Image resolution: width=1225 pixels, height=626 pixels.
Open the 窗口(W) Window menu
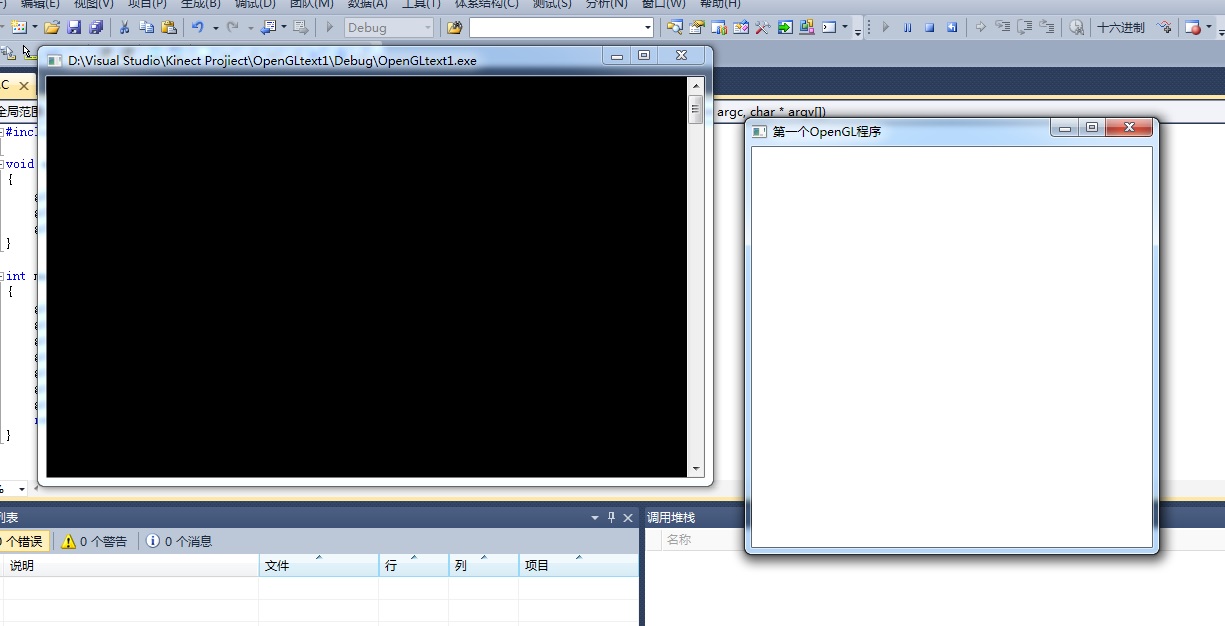click(664, 4)
